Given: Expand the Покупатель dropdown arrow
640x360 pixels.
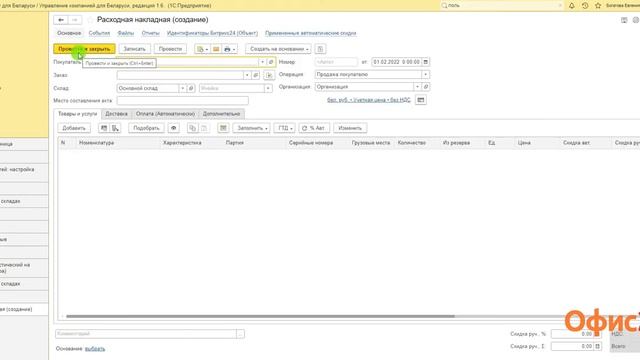Looking at the screenshot, I should pos(262,62).
